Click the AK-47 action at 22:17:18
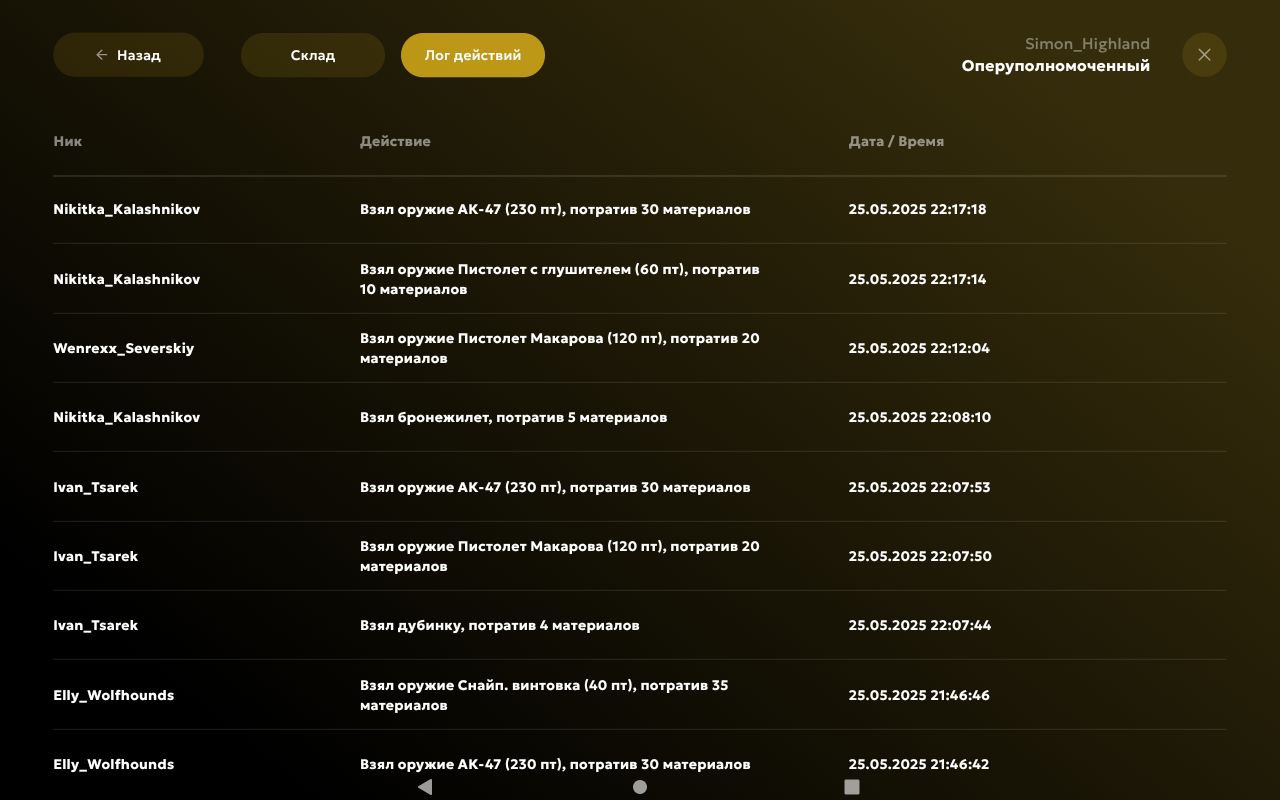This screenshot has height=800, width=1280. (555, 209)
